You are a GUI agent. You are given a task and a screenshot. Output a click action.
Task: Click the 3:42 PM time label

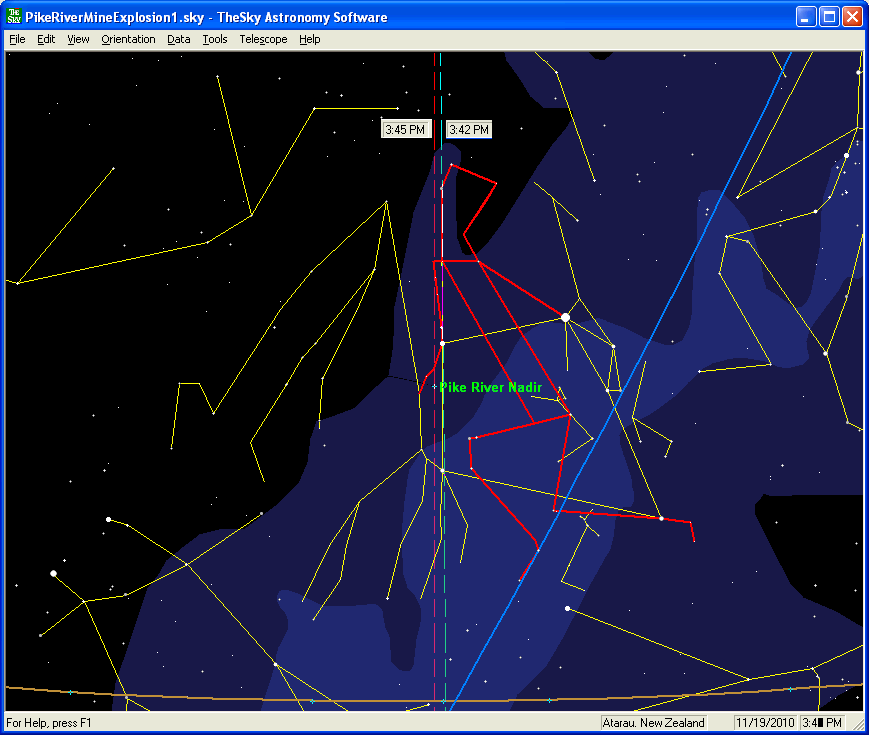pos(468,130)
